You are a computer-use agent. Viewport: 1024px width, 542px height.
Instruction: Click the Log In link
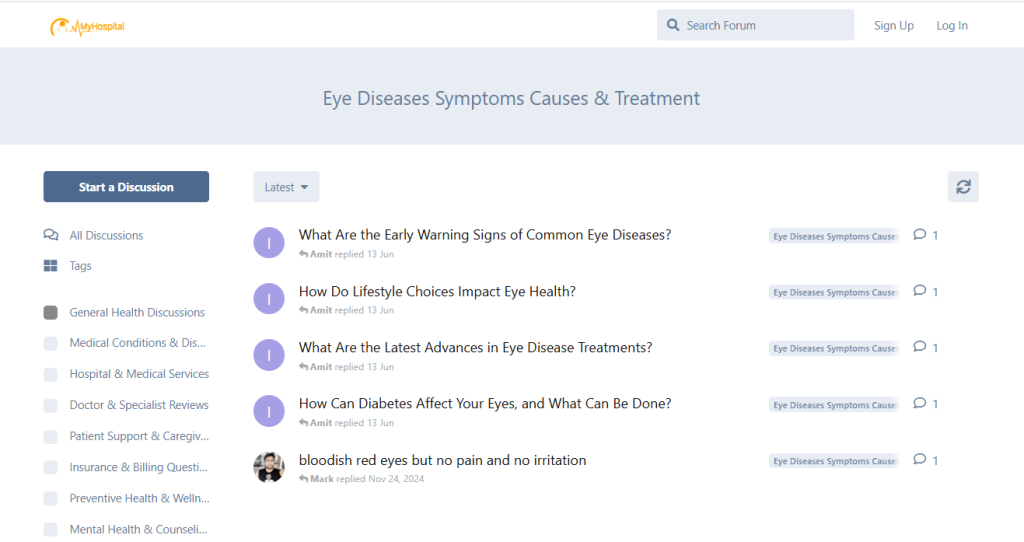tap(951, 26)
